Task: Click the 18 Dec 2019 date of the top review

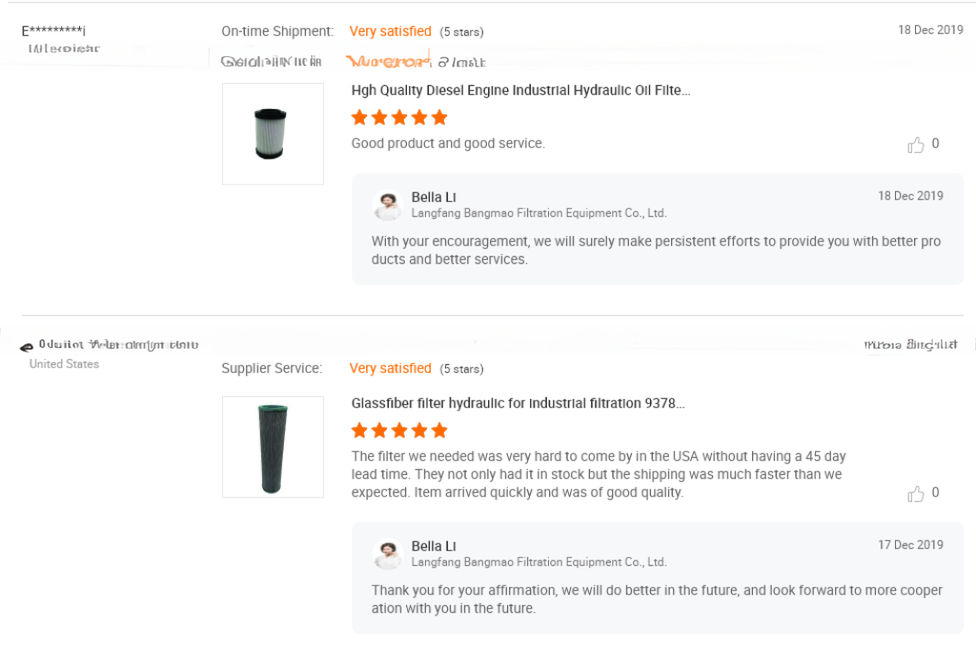Action: [930, 30]
